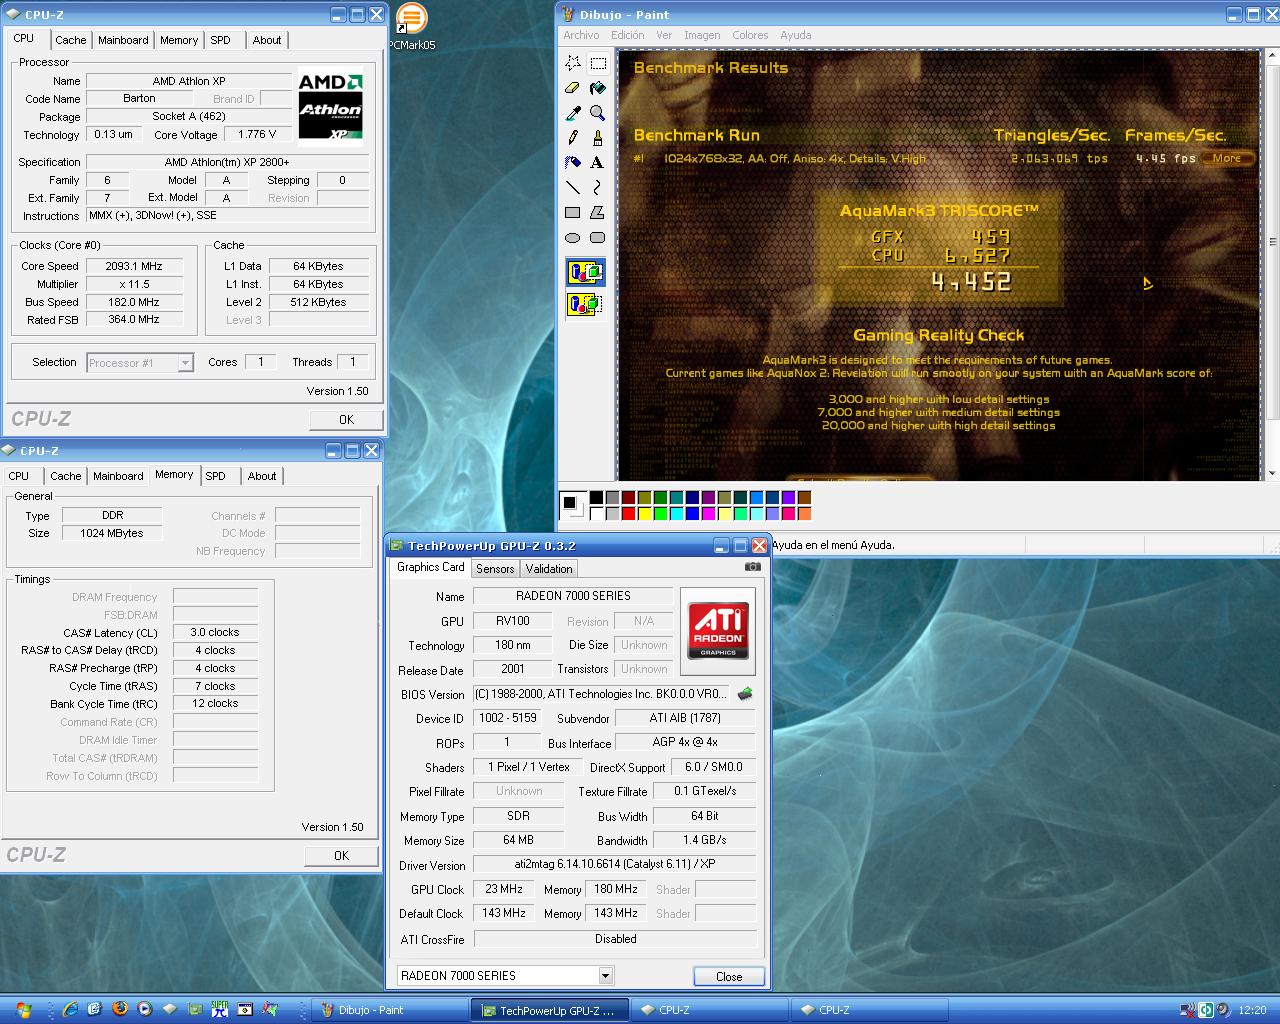Click the Paint canvas vertical scrollbar
Screen dimensions: 1280x1024
point(1272,265)
